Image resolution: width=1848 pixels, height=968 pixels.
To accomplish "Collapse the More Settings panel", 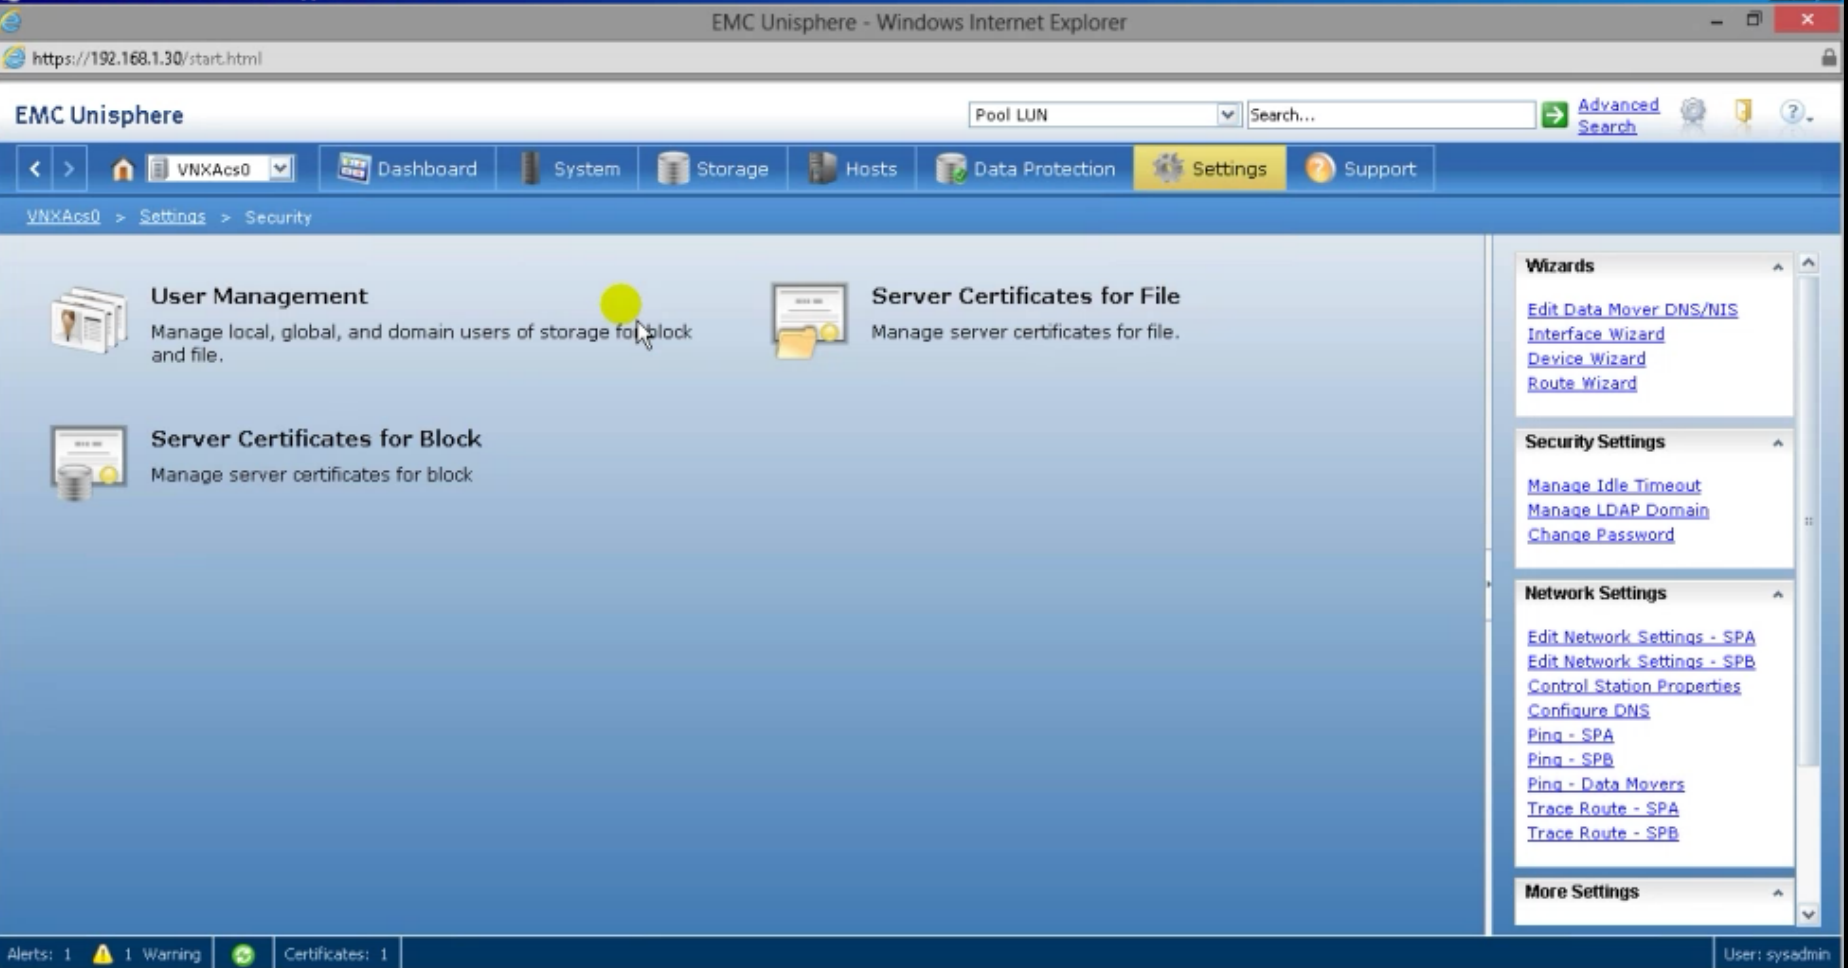I will (1777, 893).
